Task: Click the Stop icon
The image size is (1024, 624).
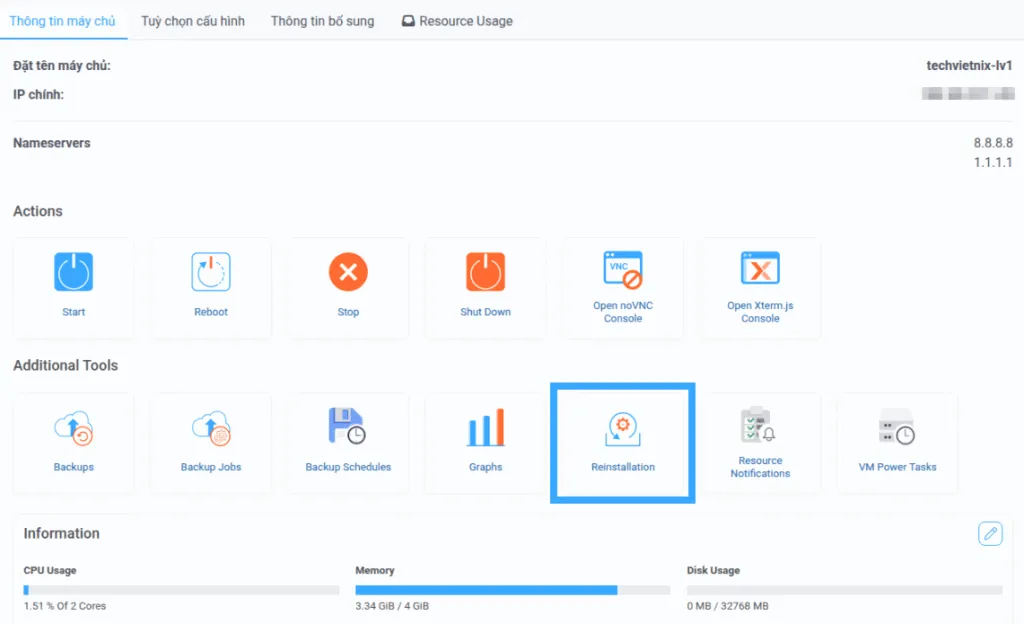Action: point(347,271)
